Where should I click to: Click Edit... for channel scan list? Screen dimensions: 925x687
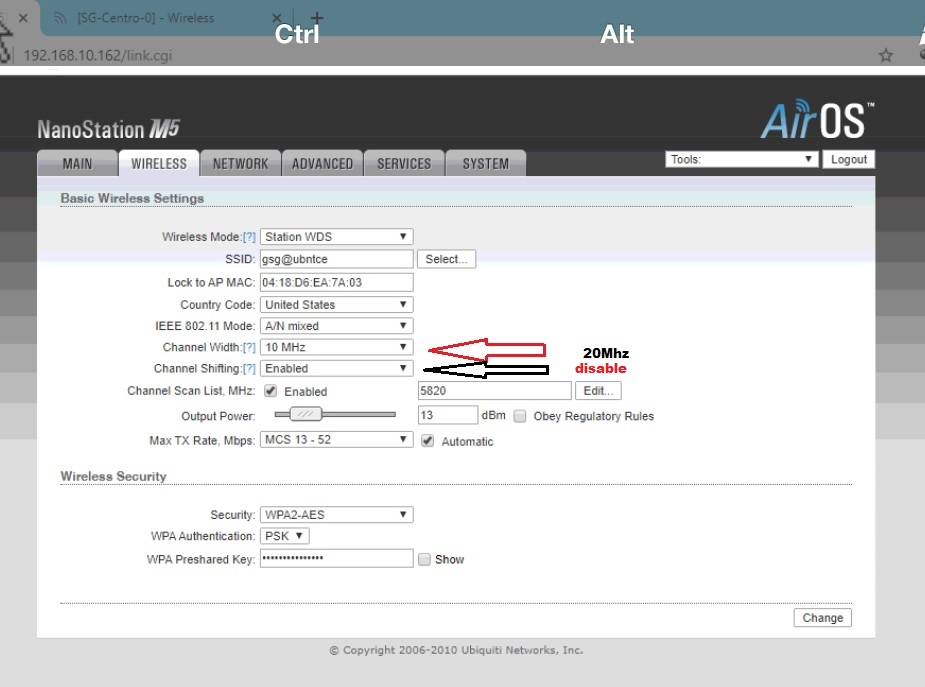tap(598, 390)
